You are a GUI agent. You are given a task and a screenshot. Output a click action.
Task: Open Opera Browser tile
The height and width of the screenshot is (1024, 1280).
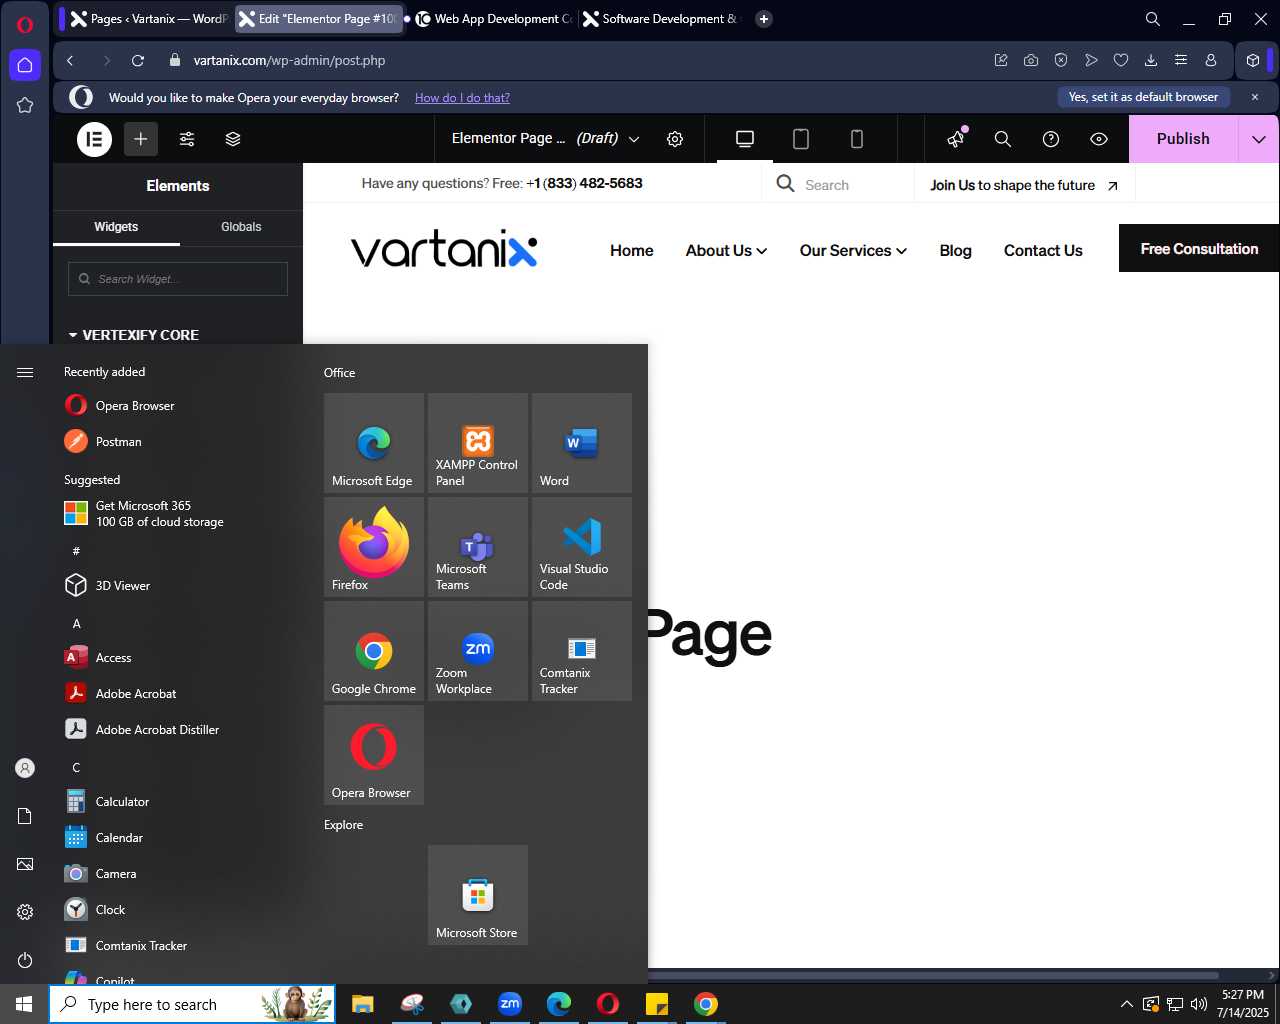click(x=374, y=755)
